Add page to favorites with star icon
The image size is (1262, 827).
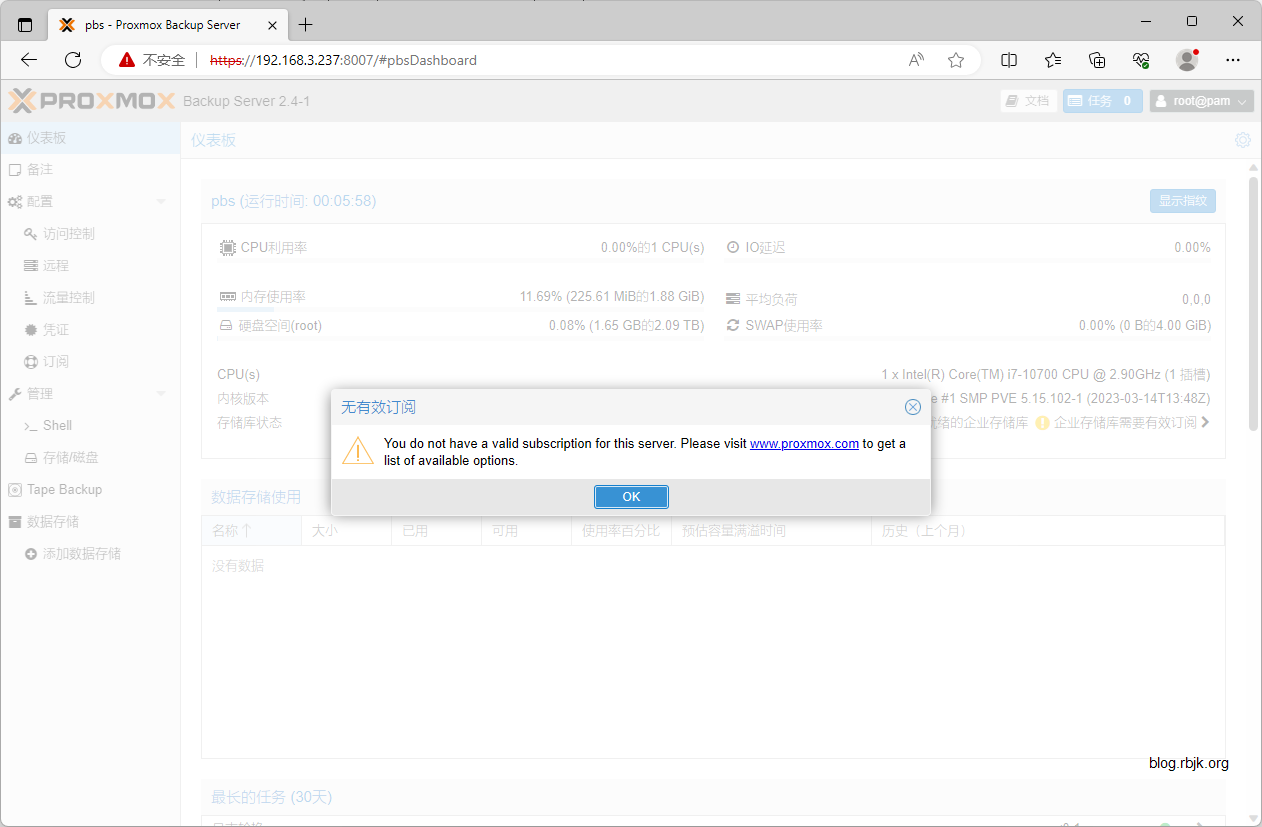tap(956, 60)
